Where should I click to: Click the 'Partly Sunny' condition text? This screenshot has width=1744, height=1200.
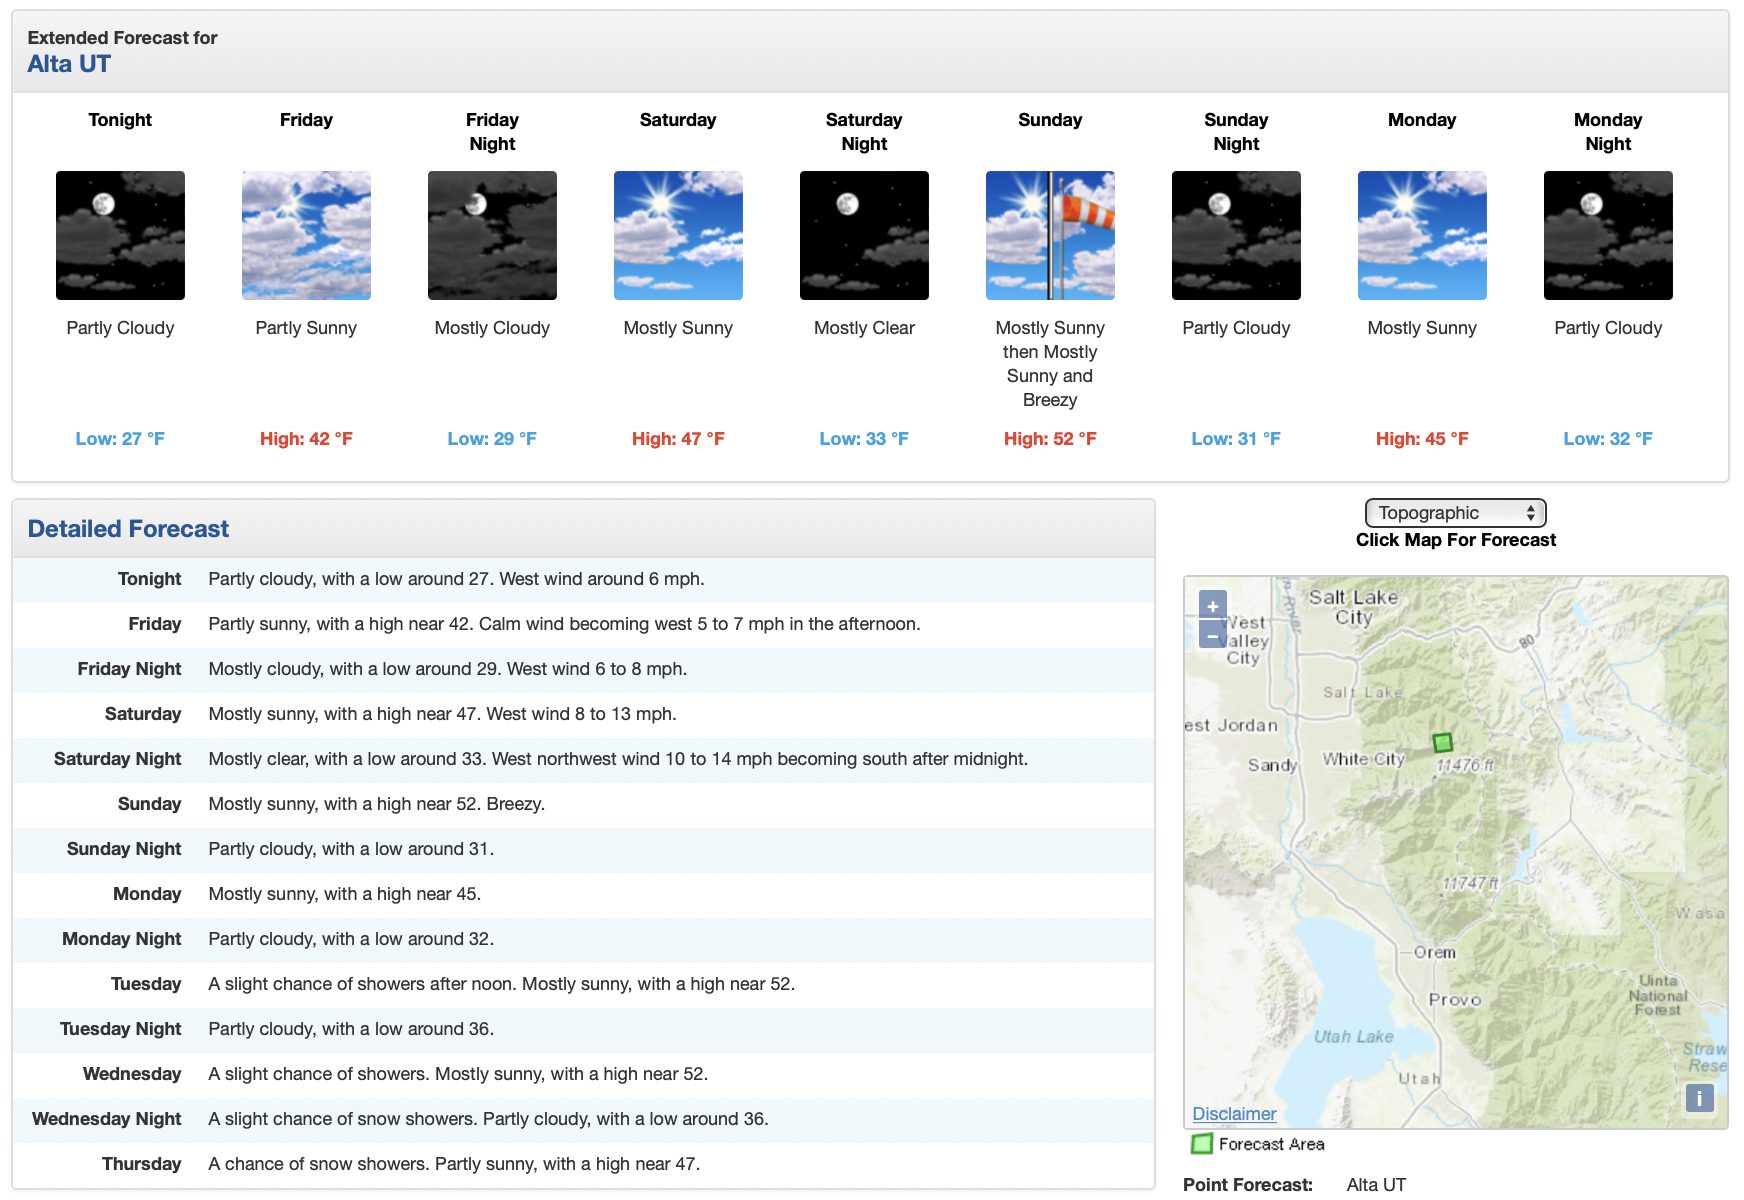306,328
